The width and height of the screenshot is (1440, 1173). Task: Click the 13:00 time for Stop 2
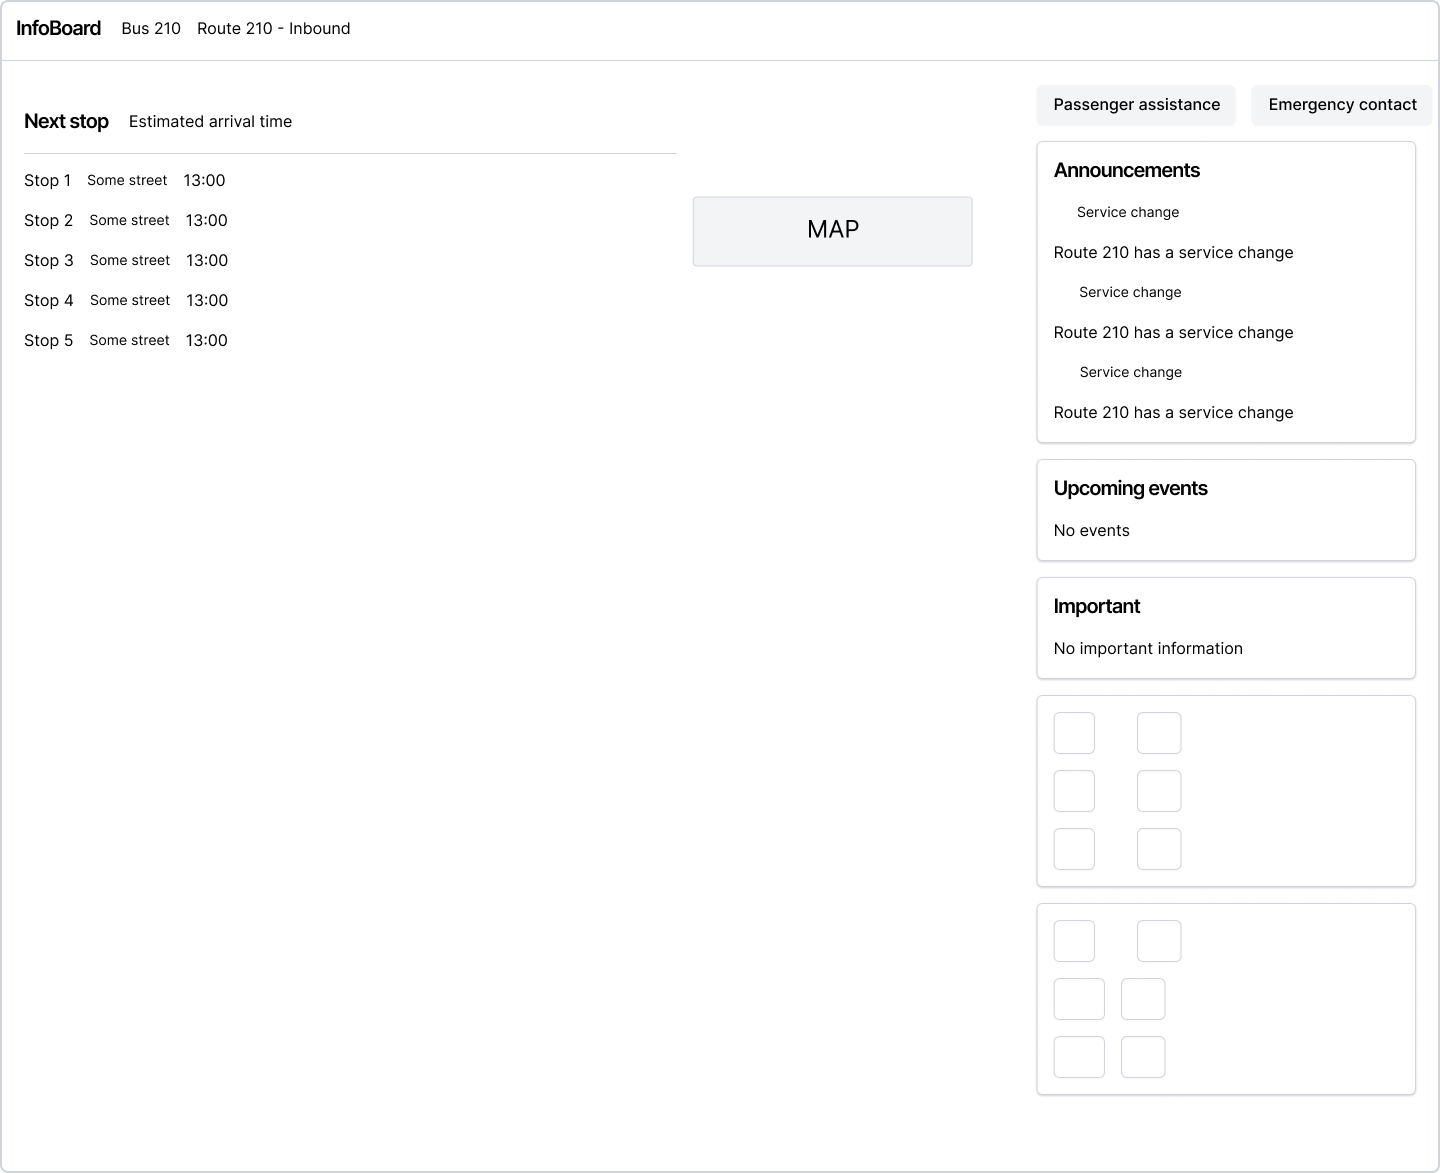207,220
